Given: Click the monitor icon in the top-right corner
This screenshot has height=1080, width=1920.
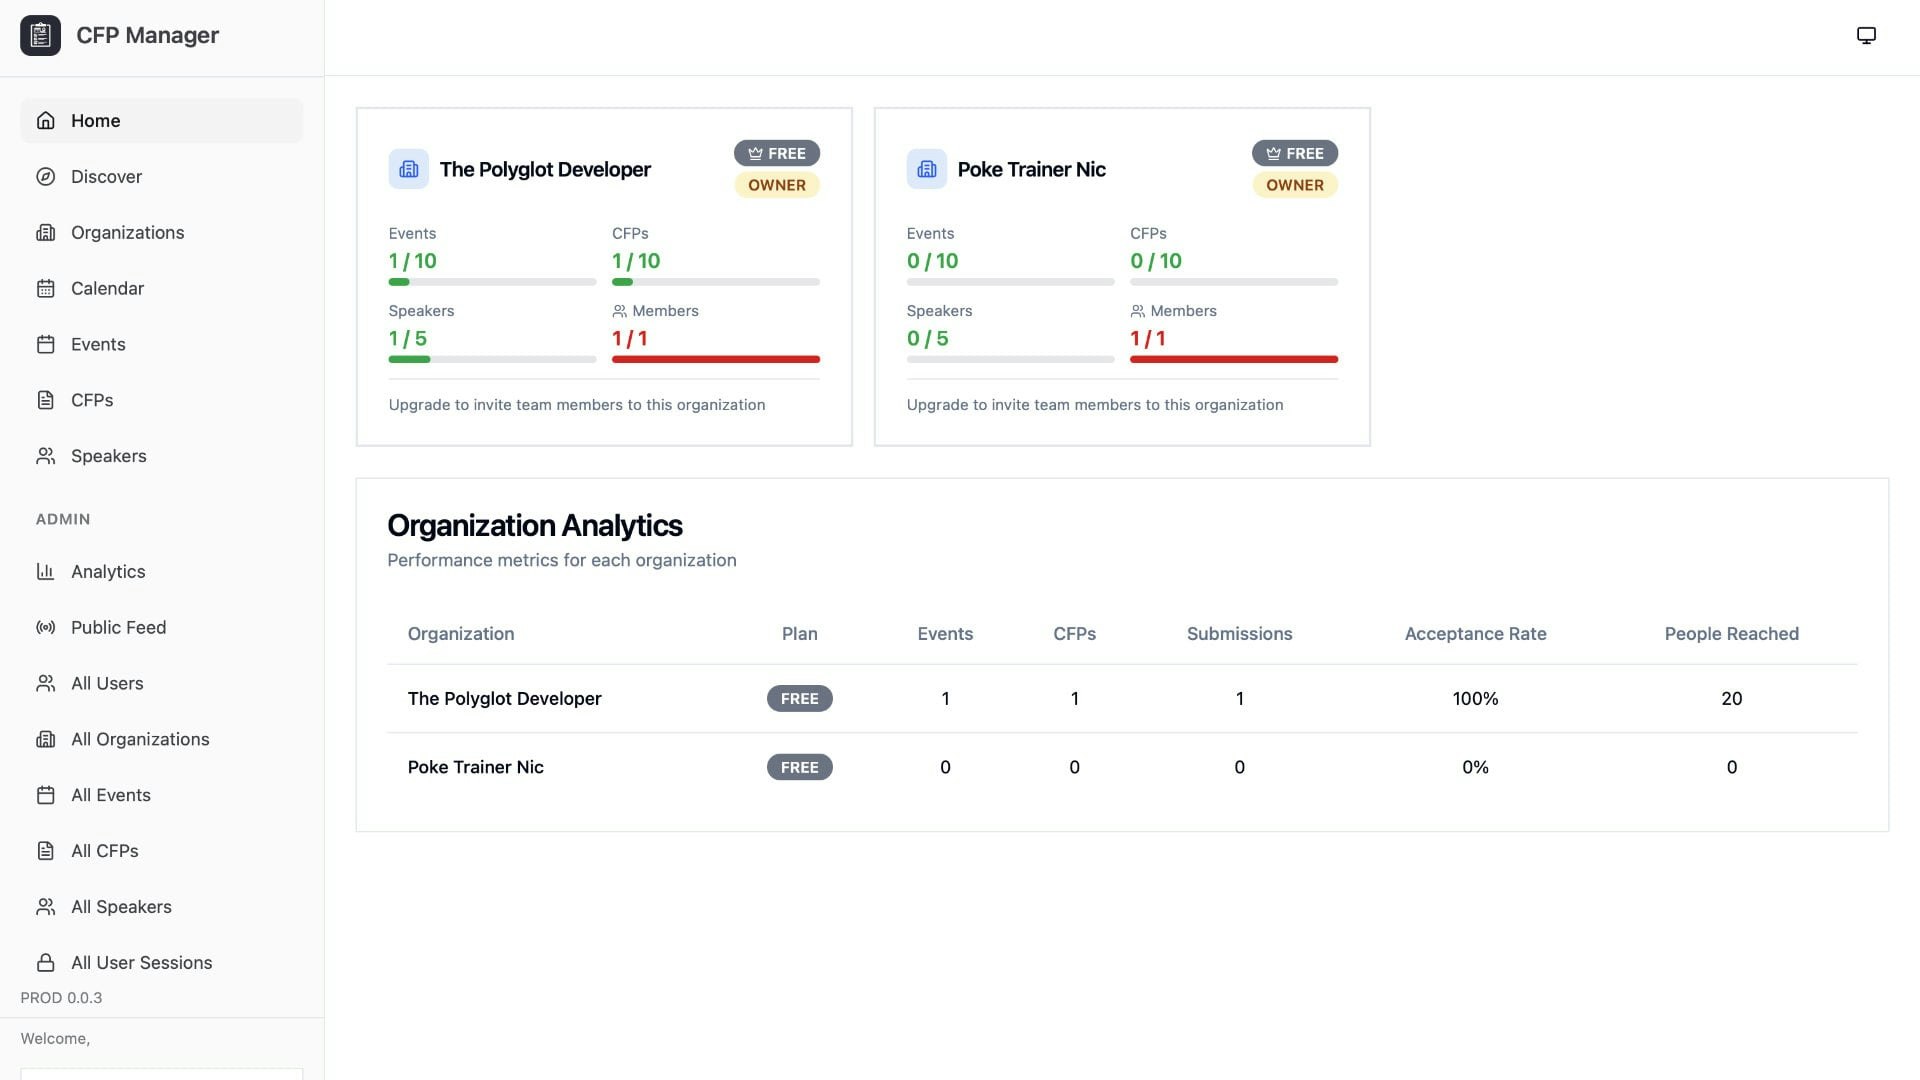Looking at the screenshot, I should tap(1867, 33).
